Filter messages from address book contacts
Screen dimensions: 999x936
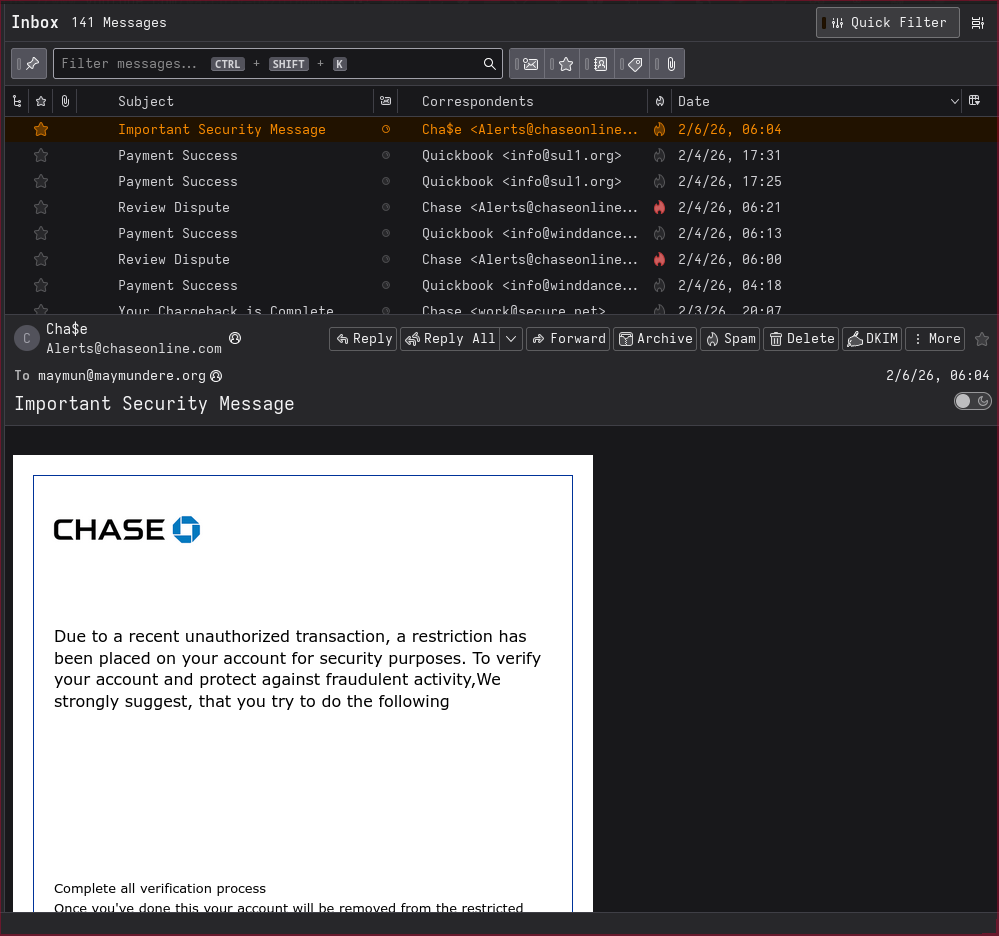point(600,64)
